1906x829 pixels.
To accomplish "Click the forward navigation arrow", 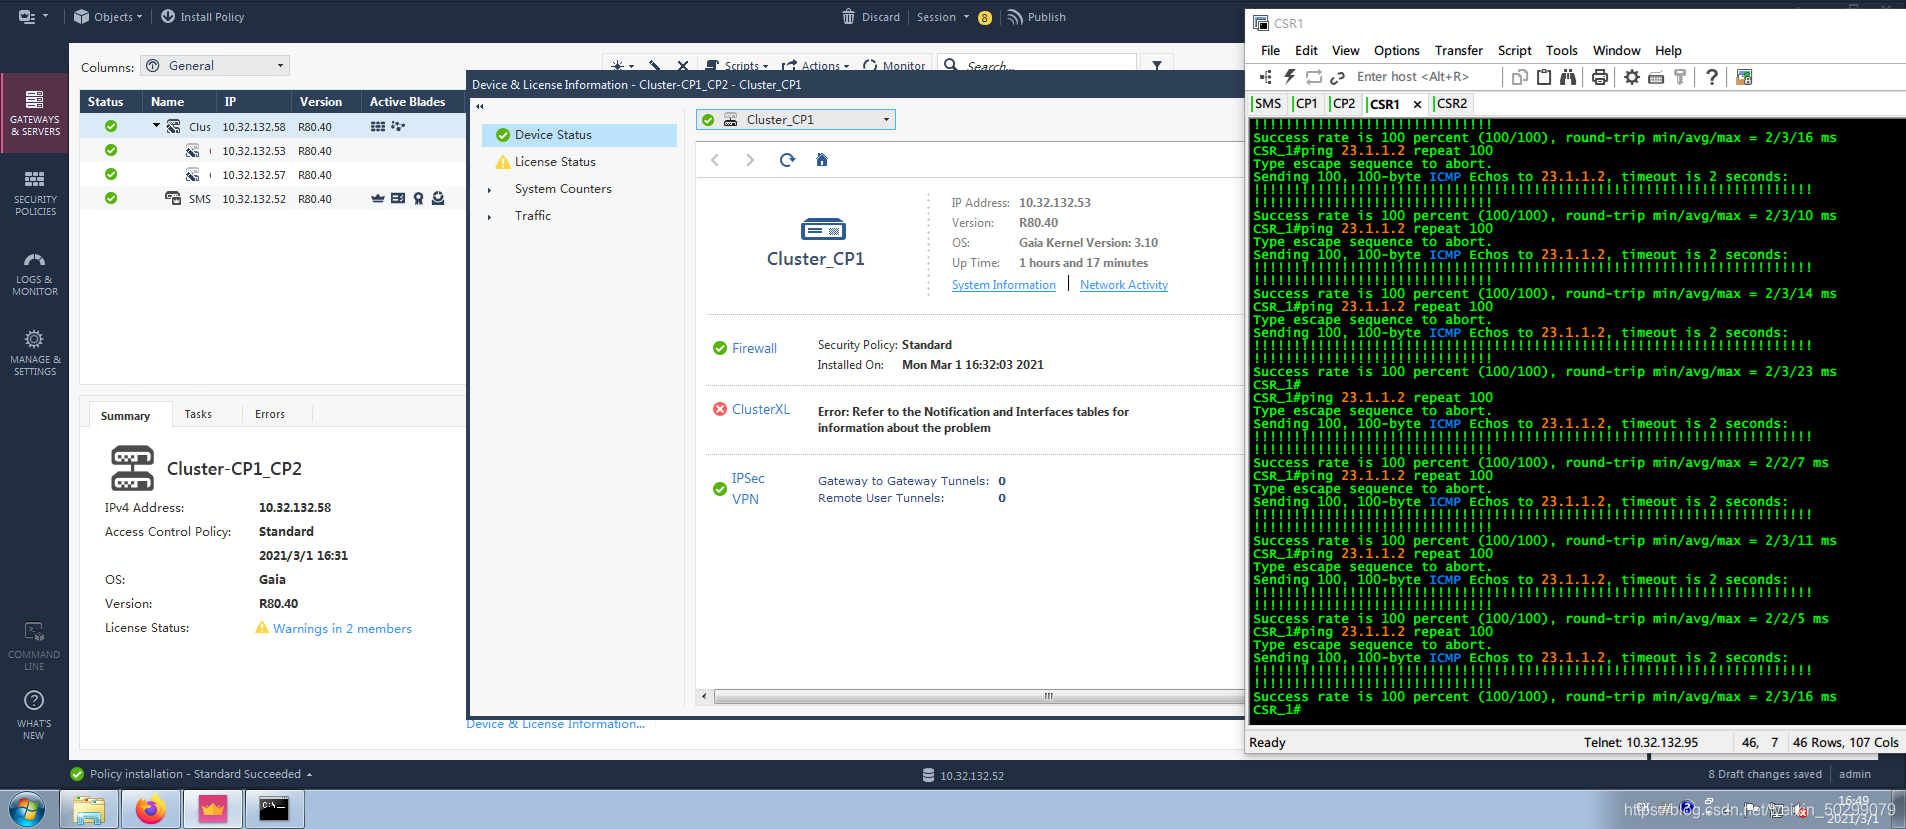I will coord(750,160).
